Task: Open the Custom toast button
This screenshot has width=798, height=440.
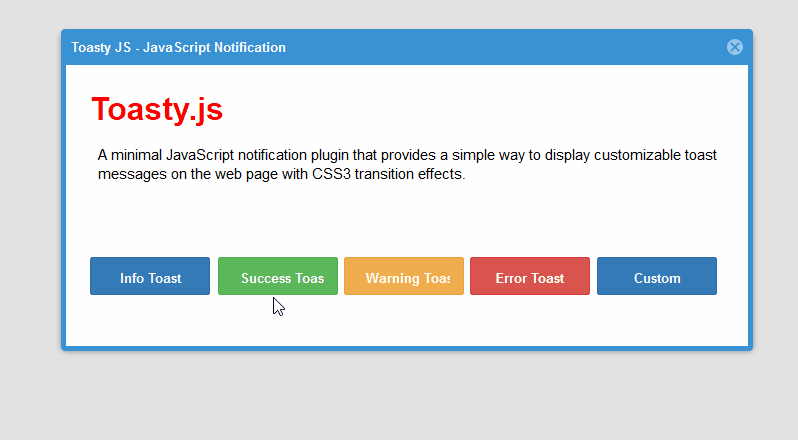Action: coord(657,276)
